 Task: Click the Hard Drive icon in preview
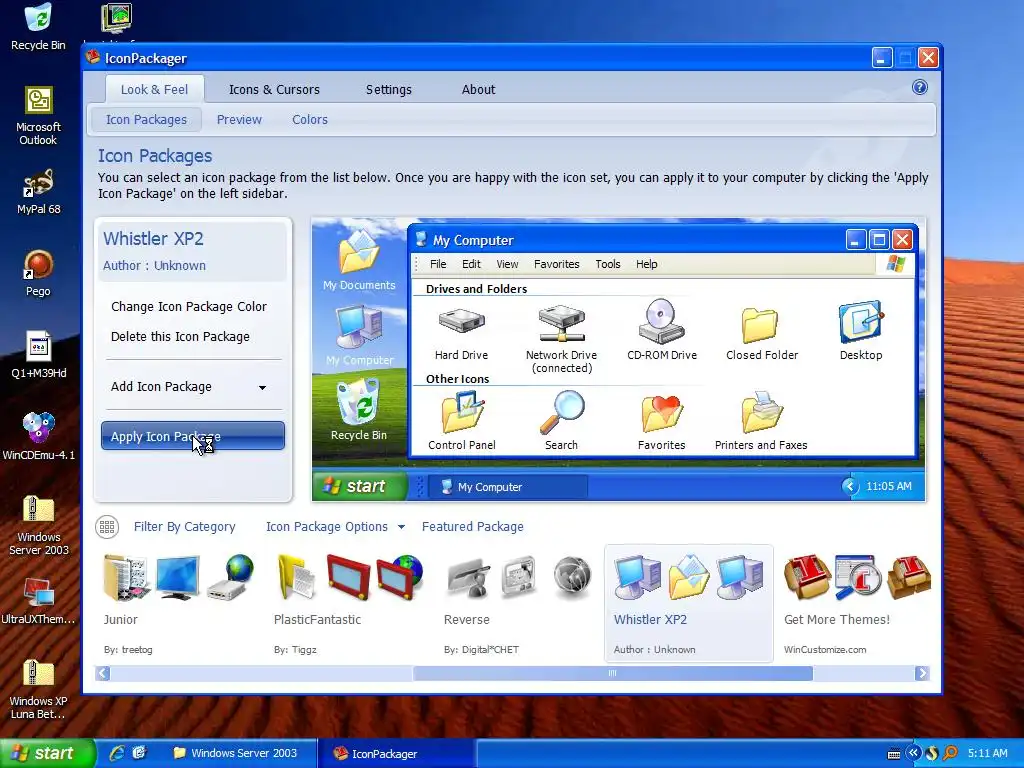(462, 321)
